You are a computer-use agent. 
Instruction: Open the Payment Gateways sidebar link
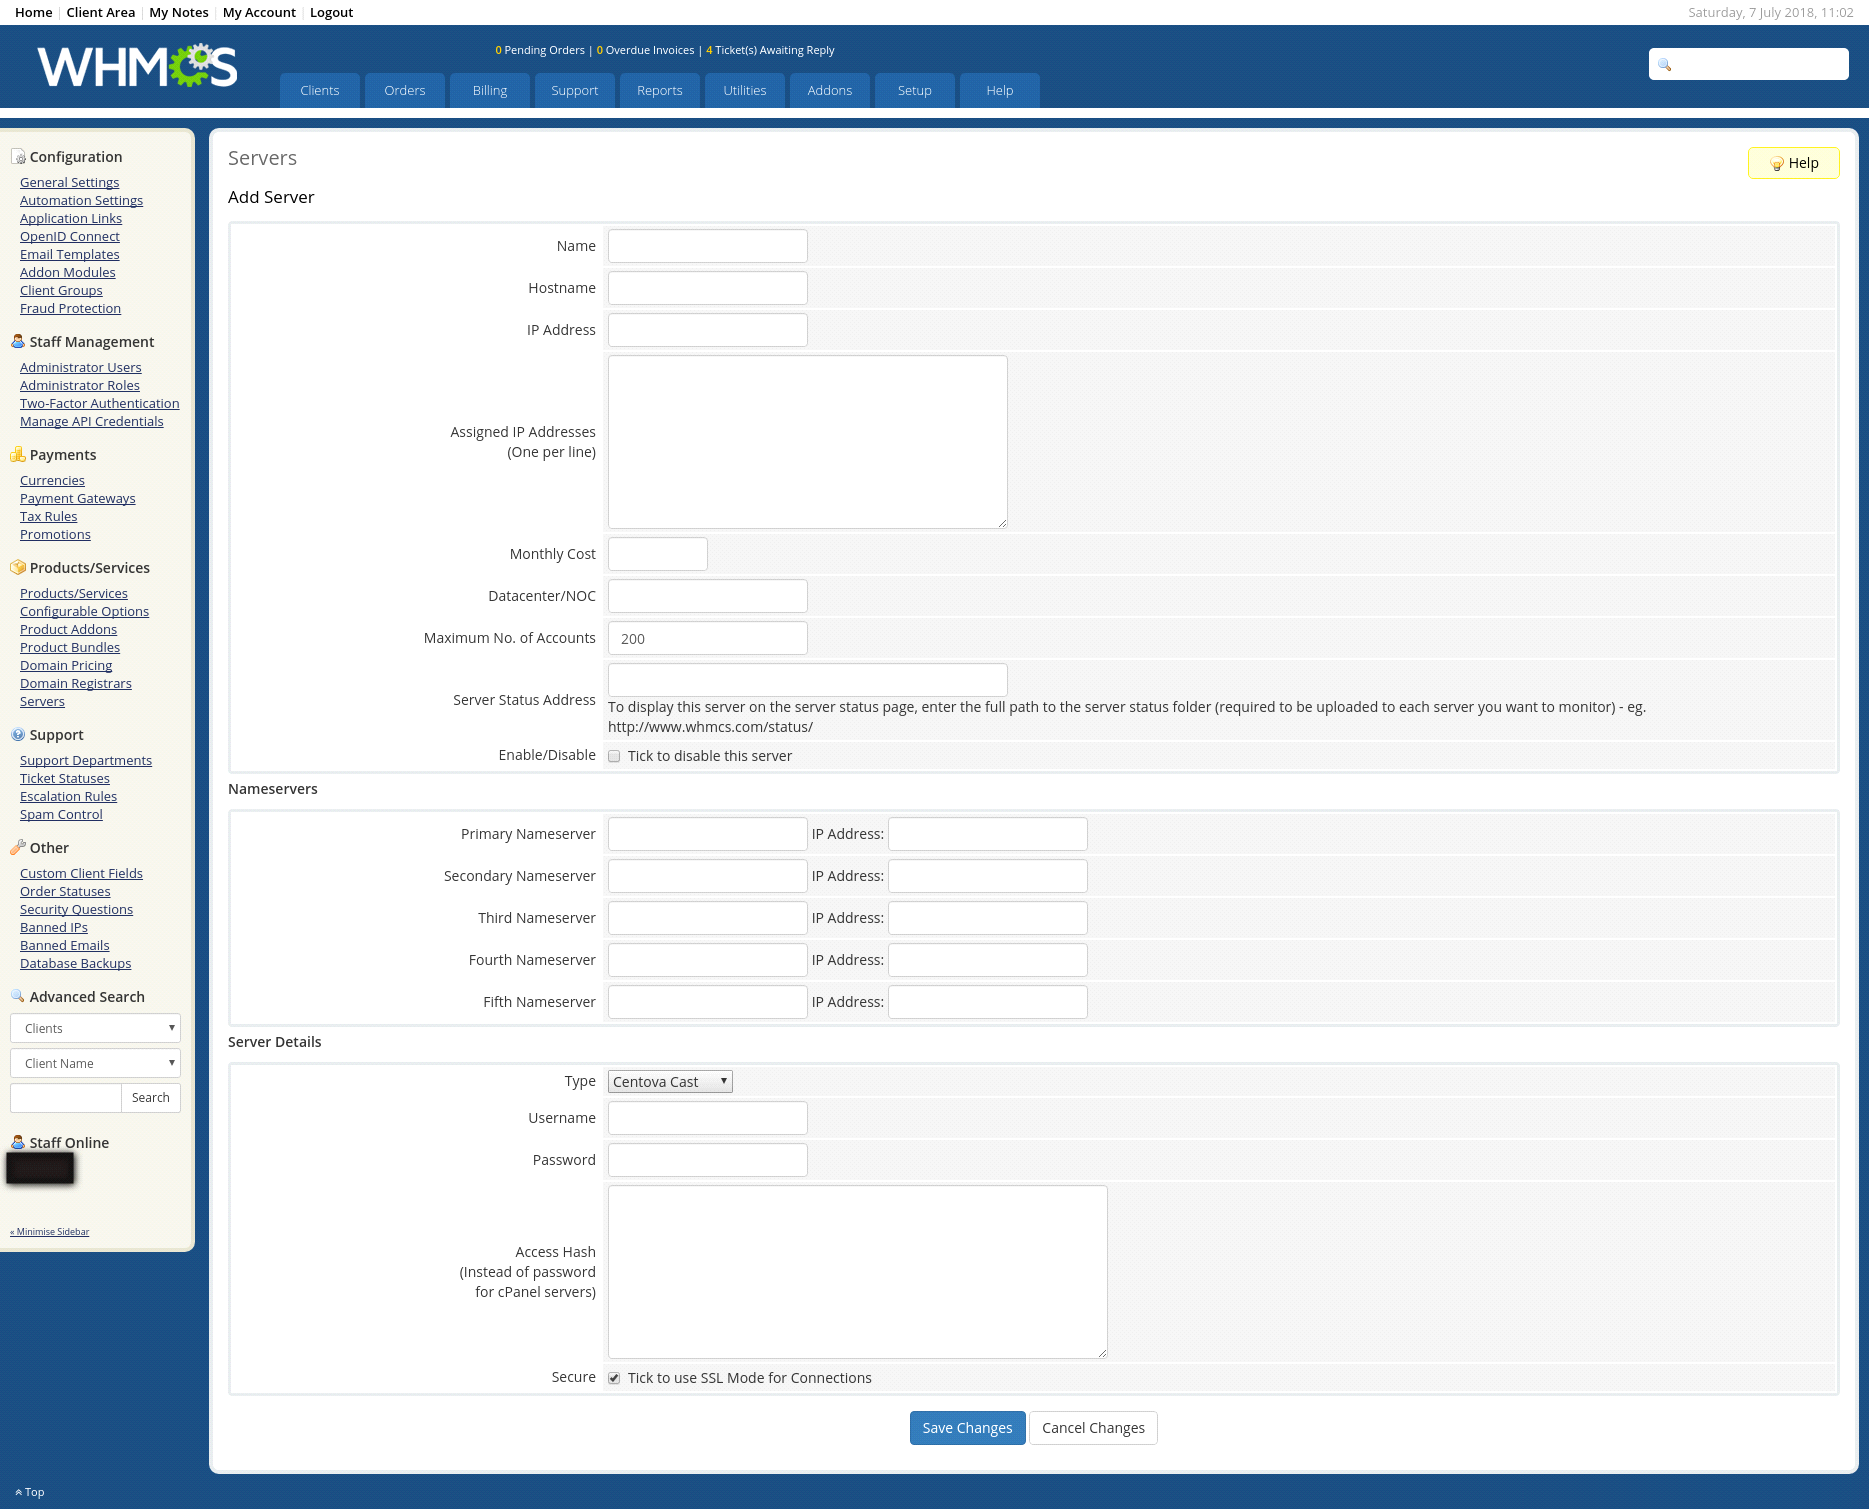click(x=77, y=499)
